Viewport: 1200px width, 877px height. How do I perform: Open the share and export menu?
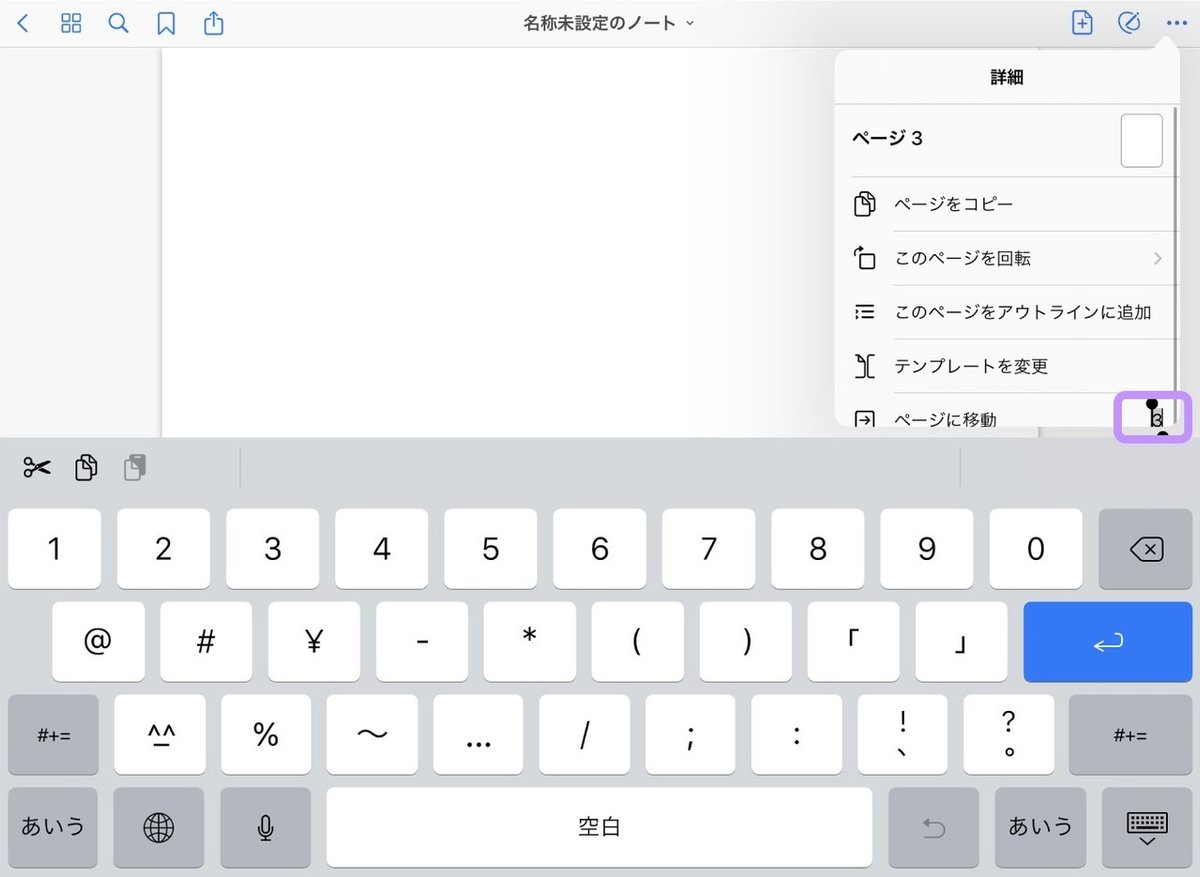[x=212, y=23]
